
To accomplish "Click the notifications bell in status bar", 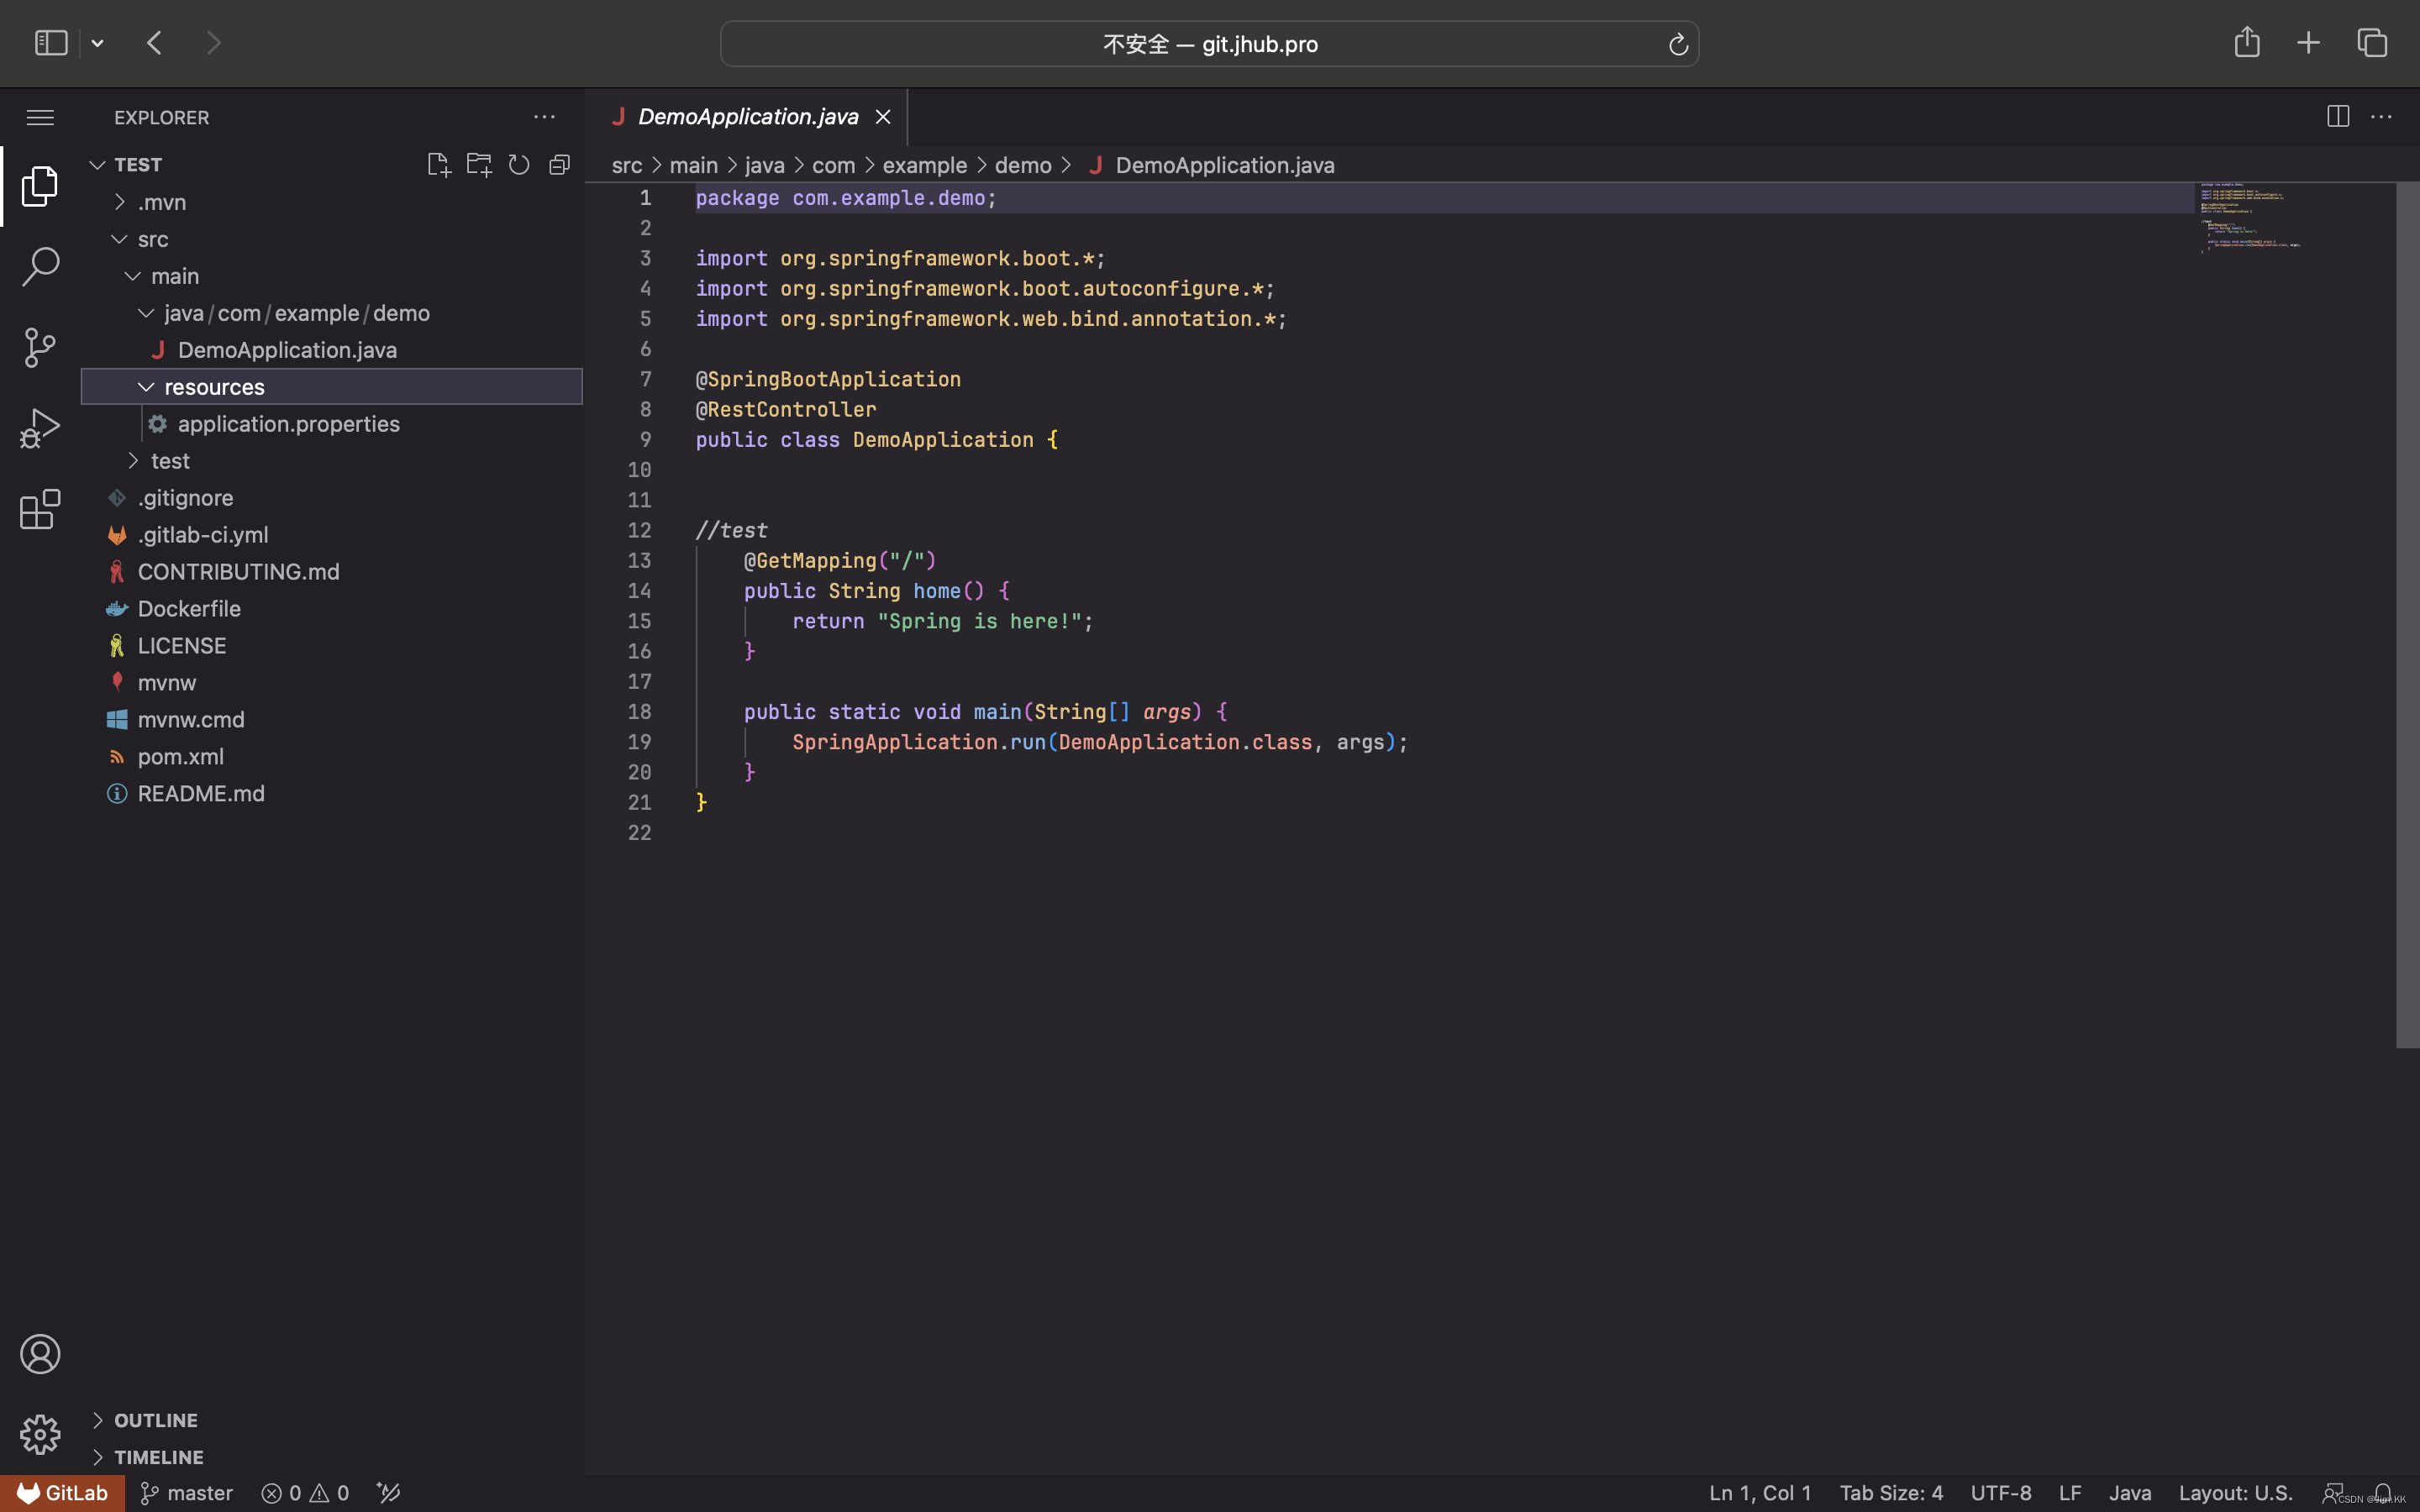I will (x=2384, y=1493).
